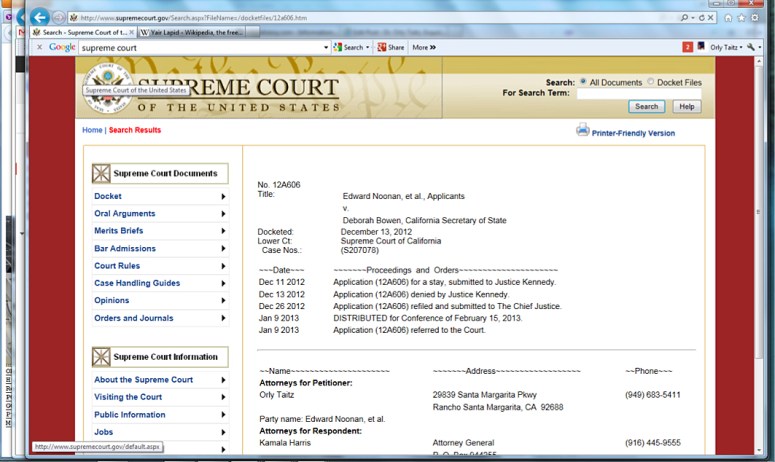Click the printer icon for printer-friendly version

(x=582, y=130)
